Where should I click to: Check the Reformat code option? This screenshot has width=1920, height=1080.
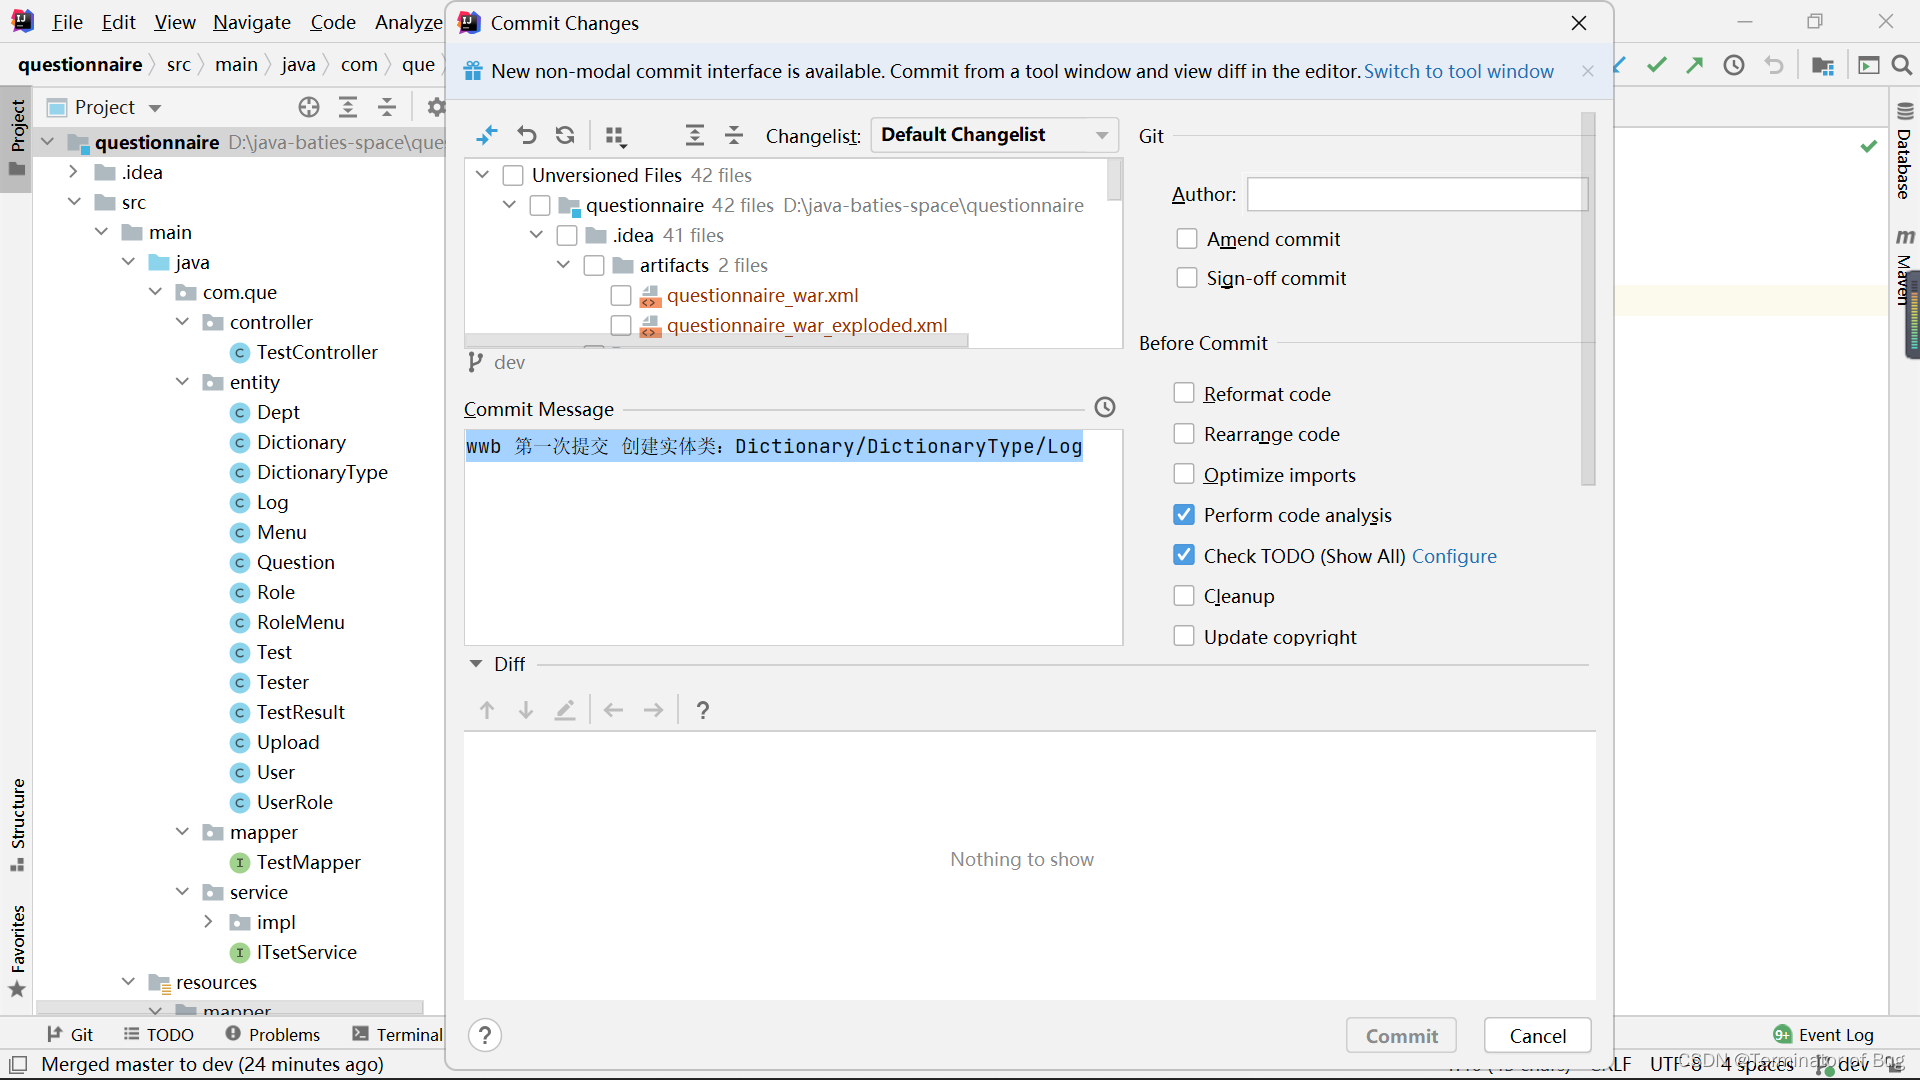click(x=1184, y=393)
